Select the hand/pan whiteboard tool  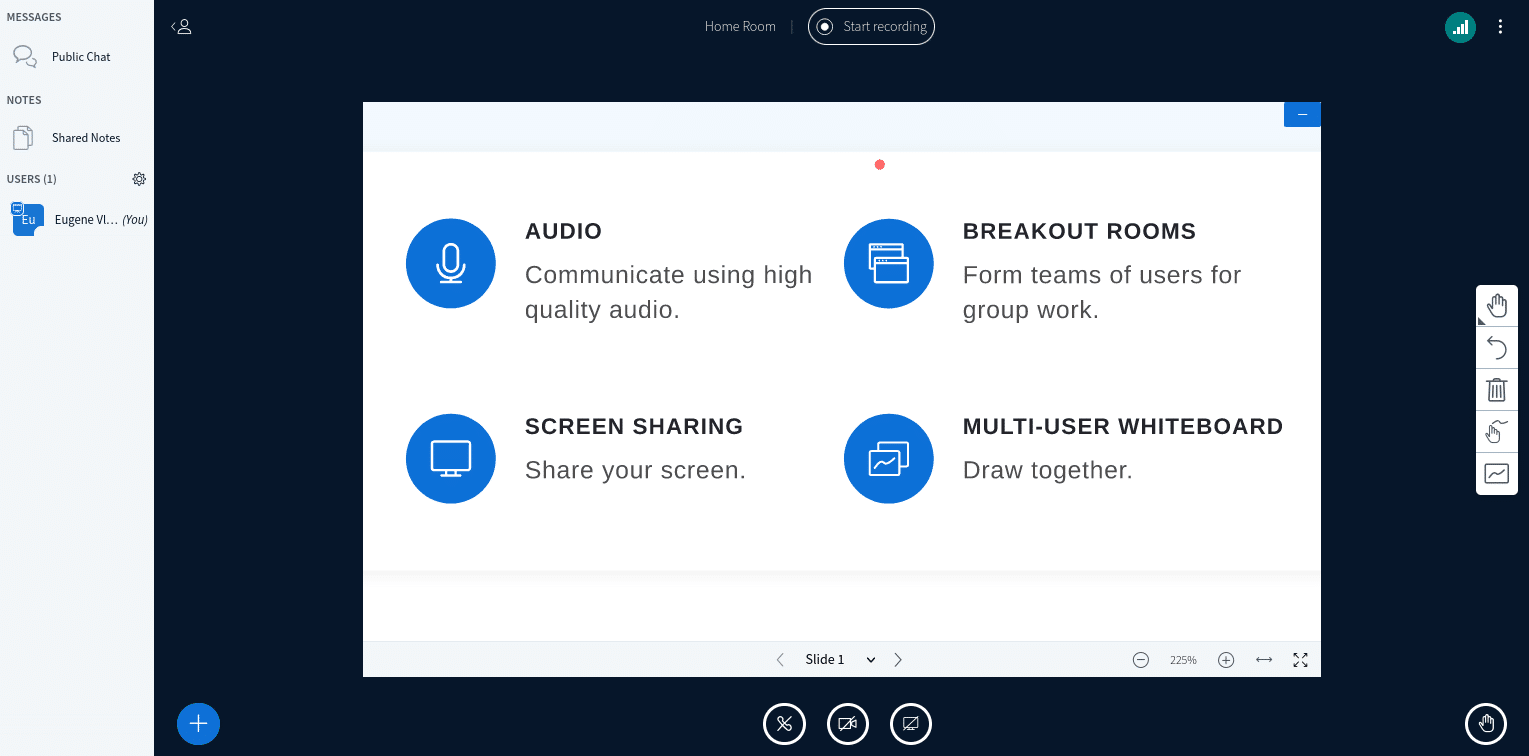(x=1496, y=305)
